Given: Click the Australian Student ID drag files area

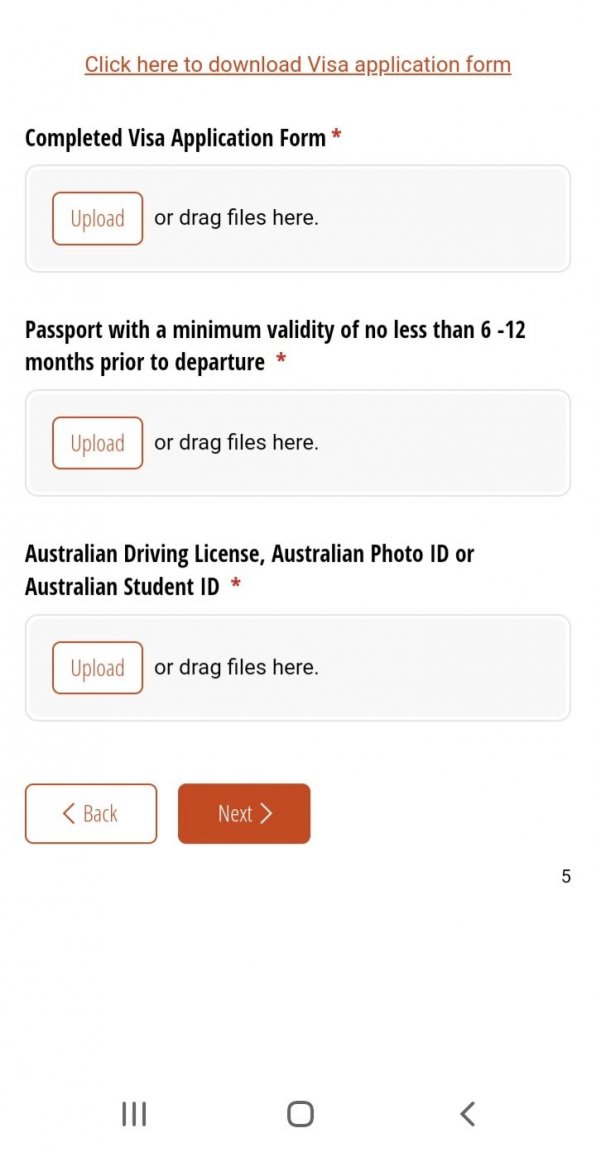Looking at the screenshot, I should pos(298,669).
